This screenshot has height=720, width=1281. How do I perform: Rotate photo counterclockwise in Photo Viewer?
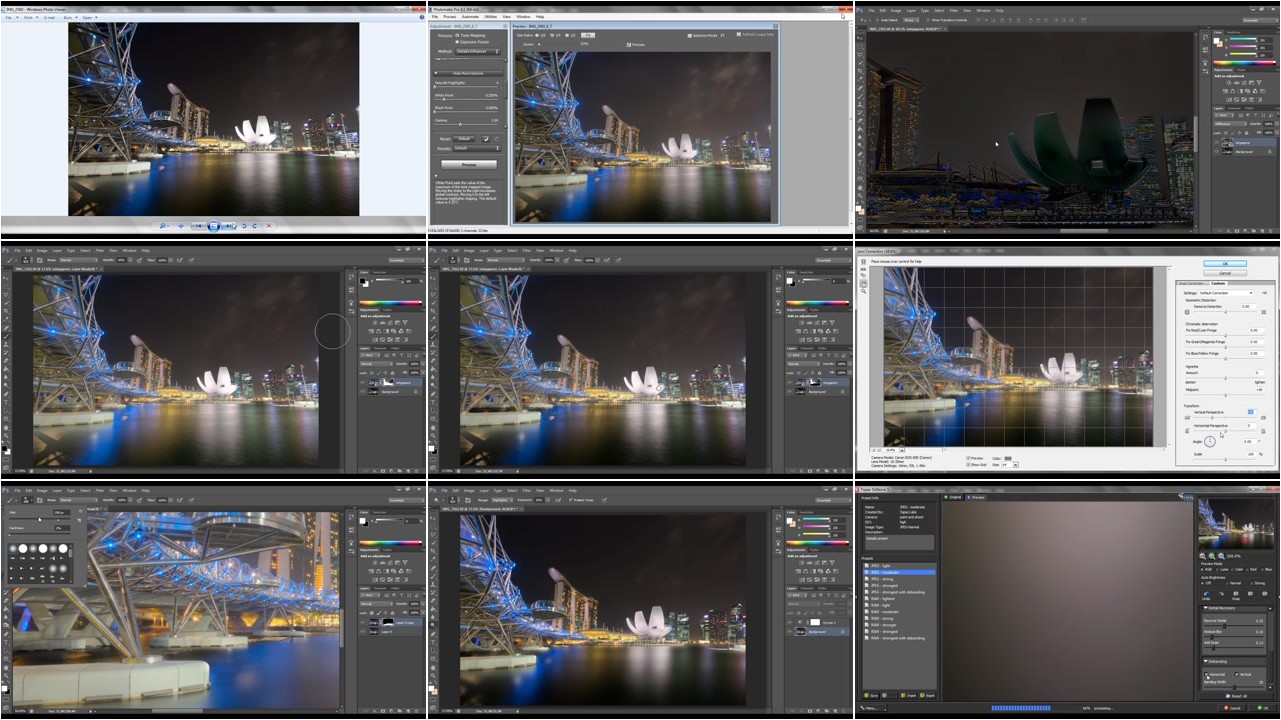pyautogui.click(x=244, y=225)
